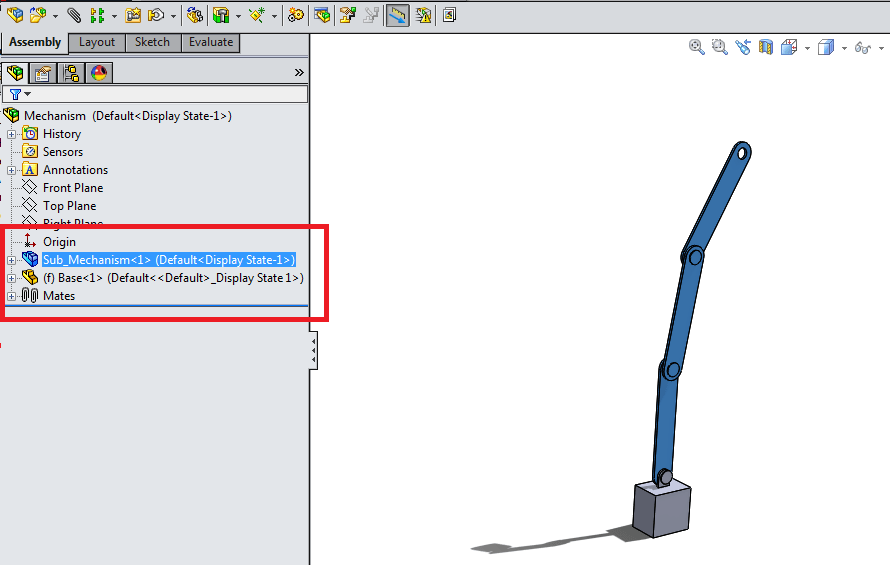
Task: Expand the History node in the tree
Action: pos(12,134)
